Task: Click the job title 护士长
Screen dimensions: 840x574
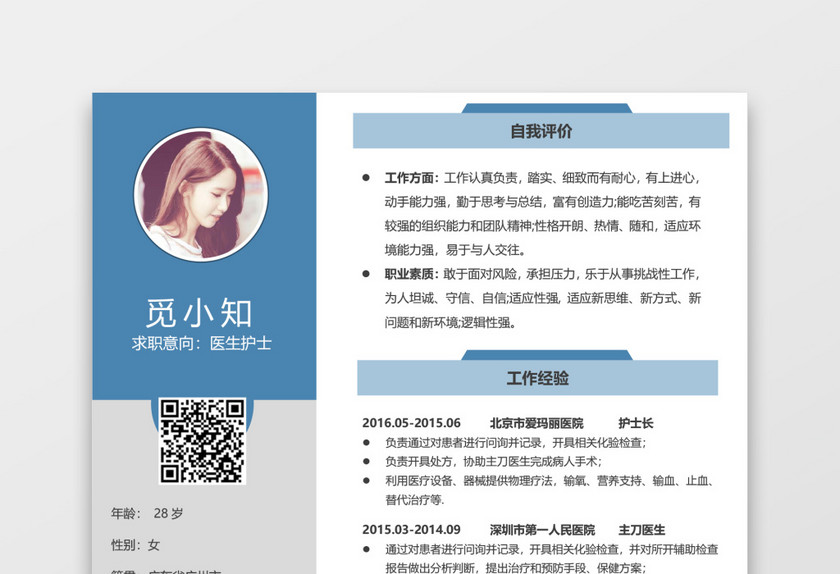Action: pyautogui.click(x=636, y=423)
